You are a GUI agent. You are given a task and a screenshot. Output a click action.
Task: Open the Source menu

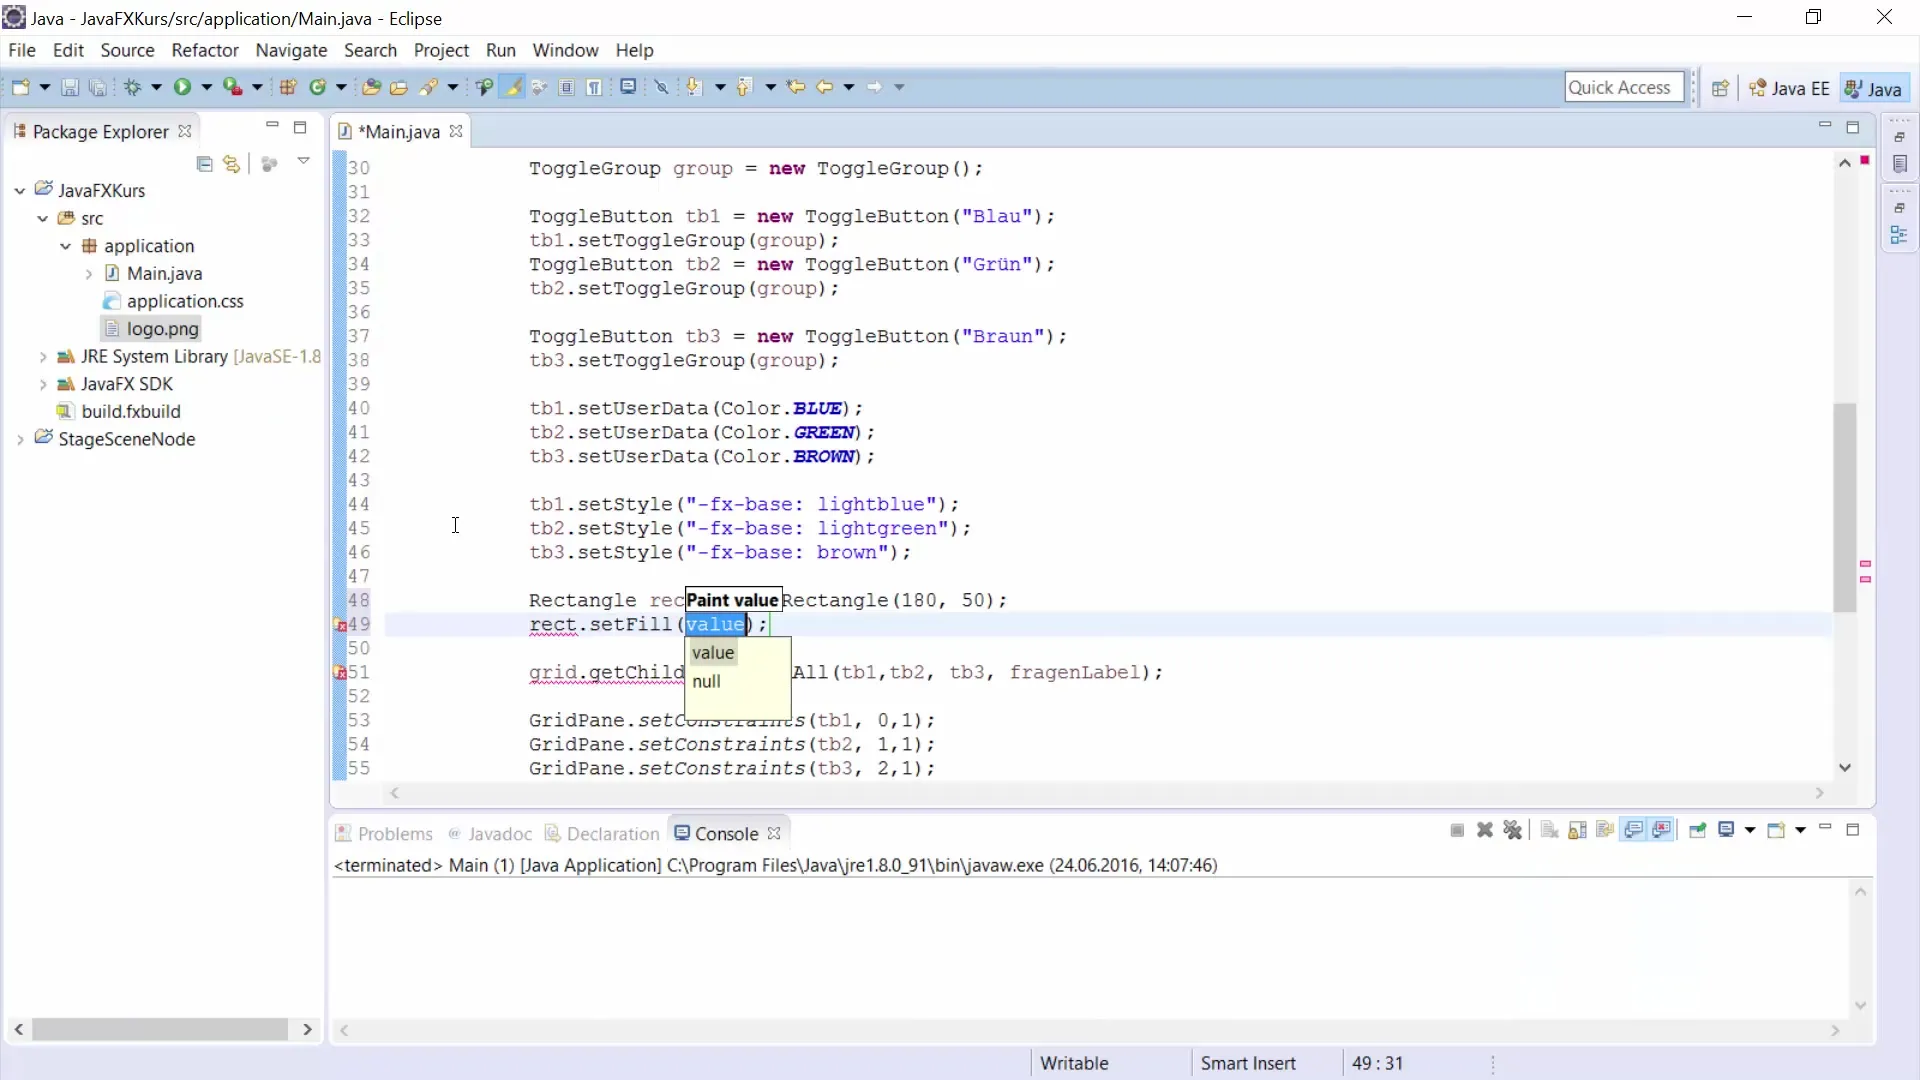(x=127, y=50)
